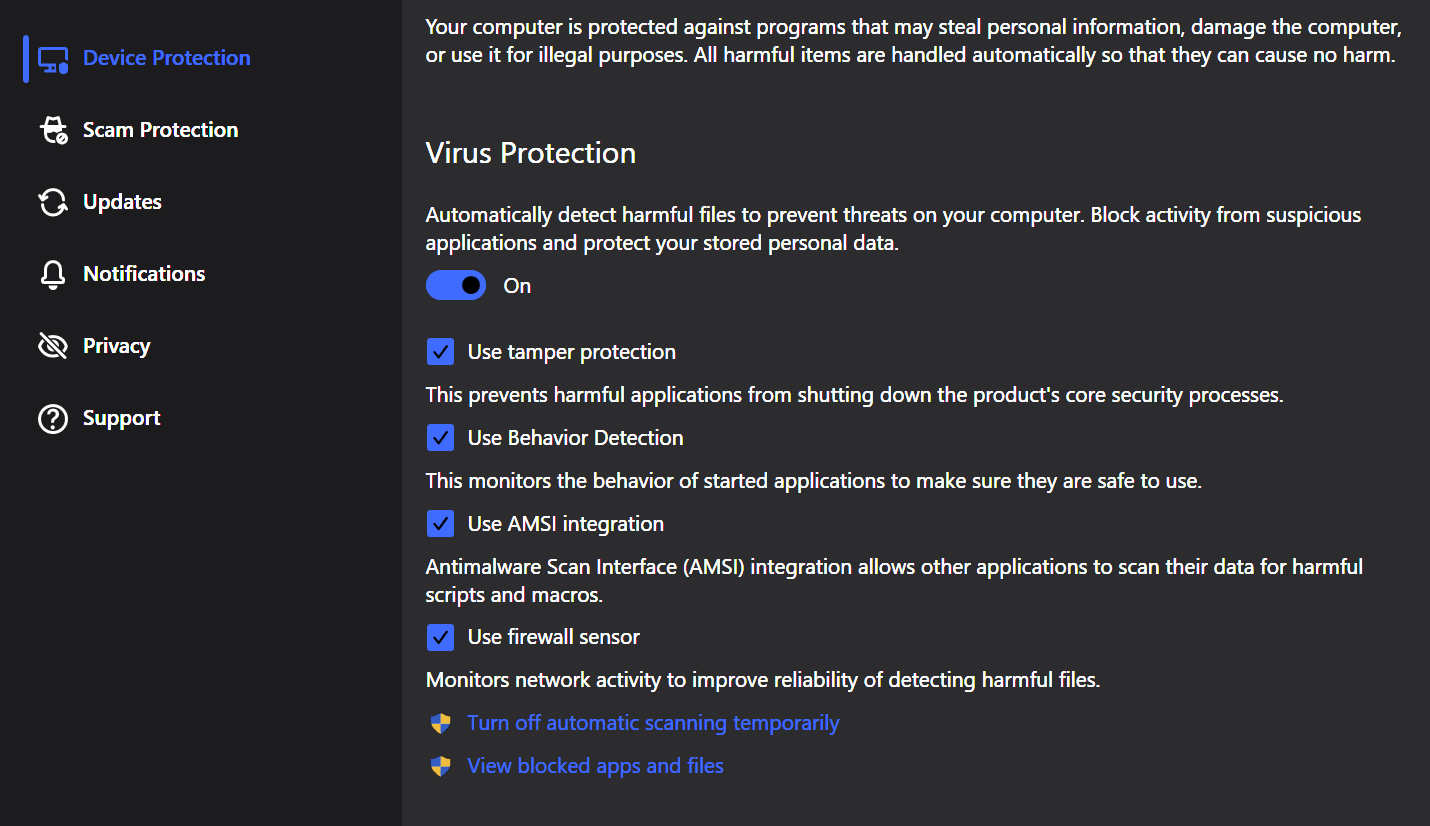Click the Device Protection monitor icon
The image size is (1430, 826).
[53, 59]
